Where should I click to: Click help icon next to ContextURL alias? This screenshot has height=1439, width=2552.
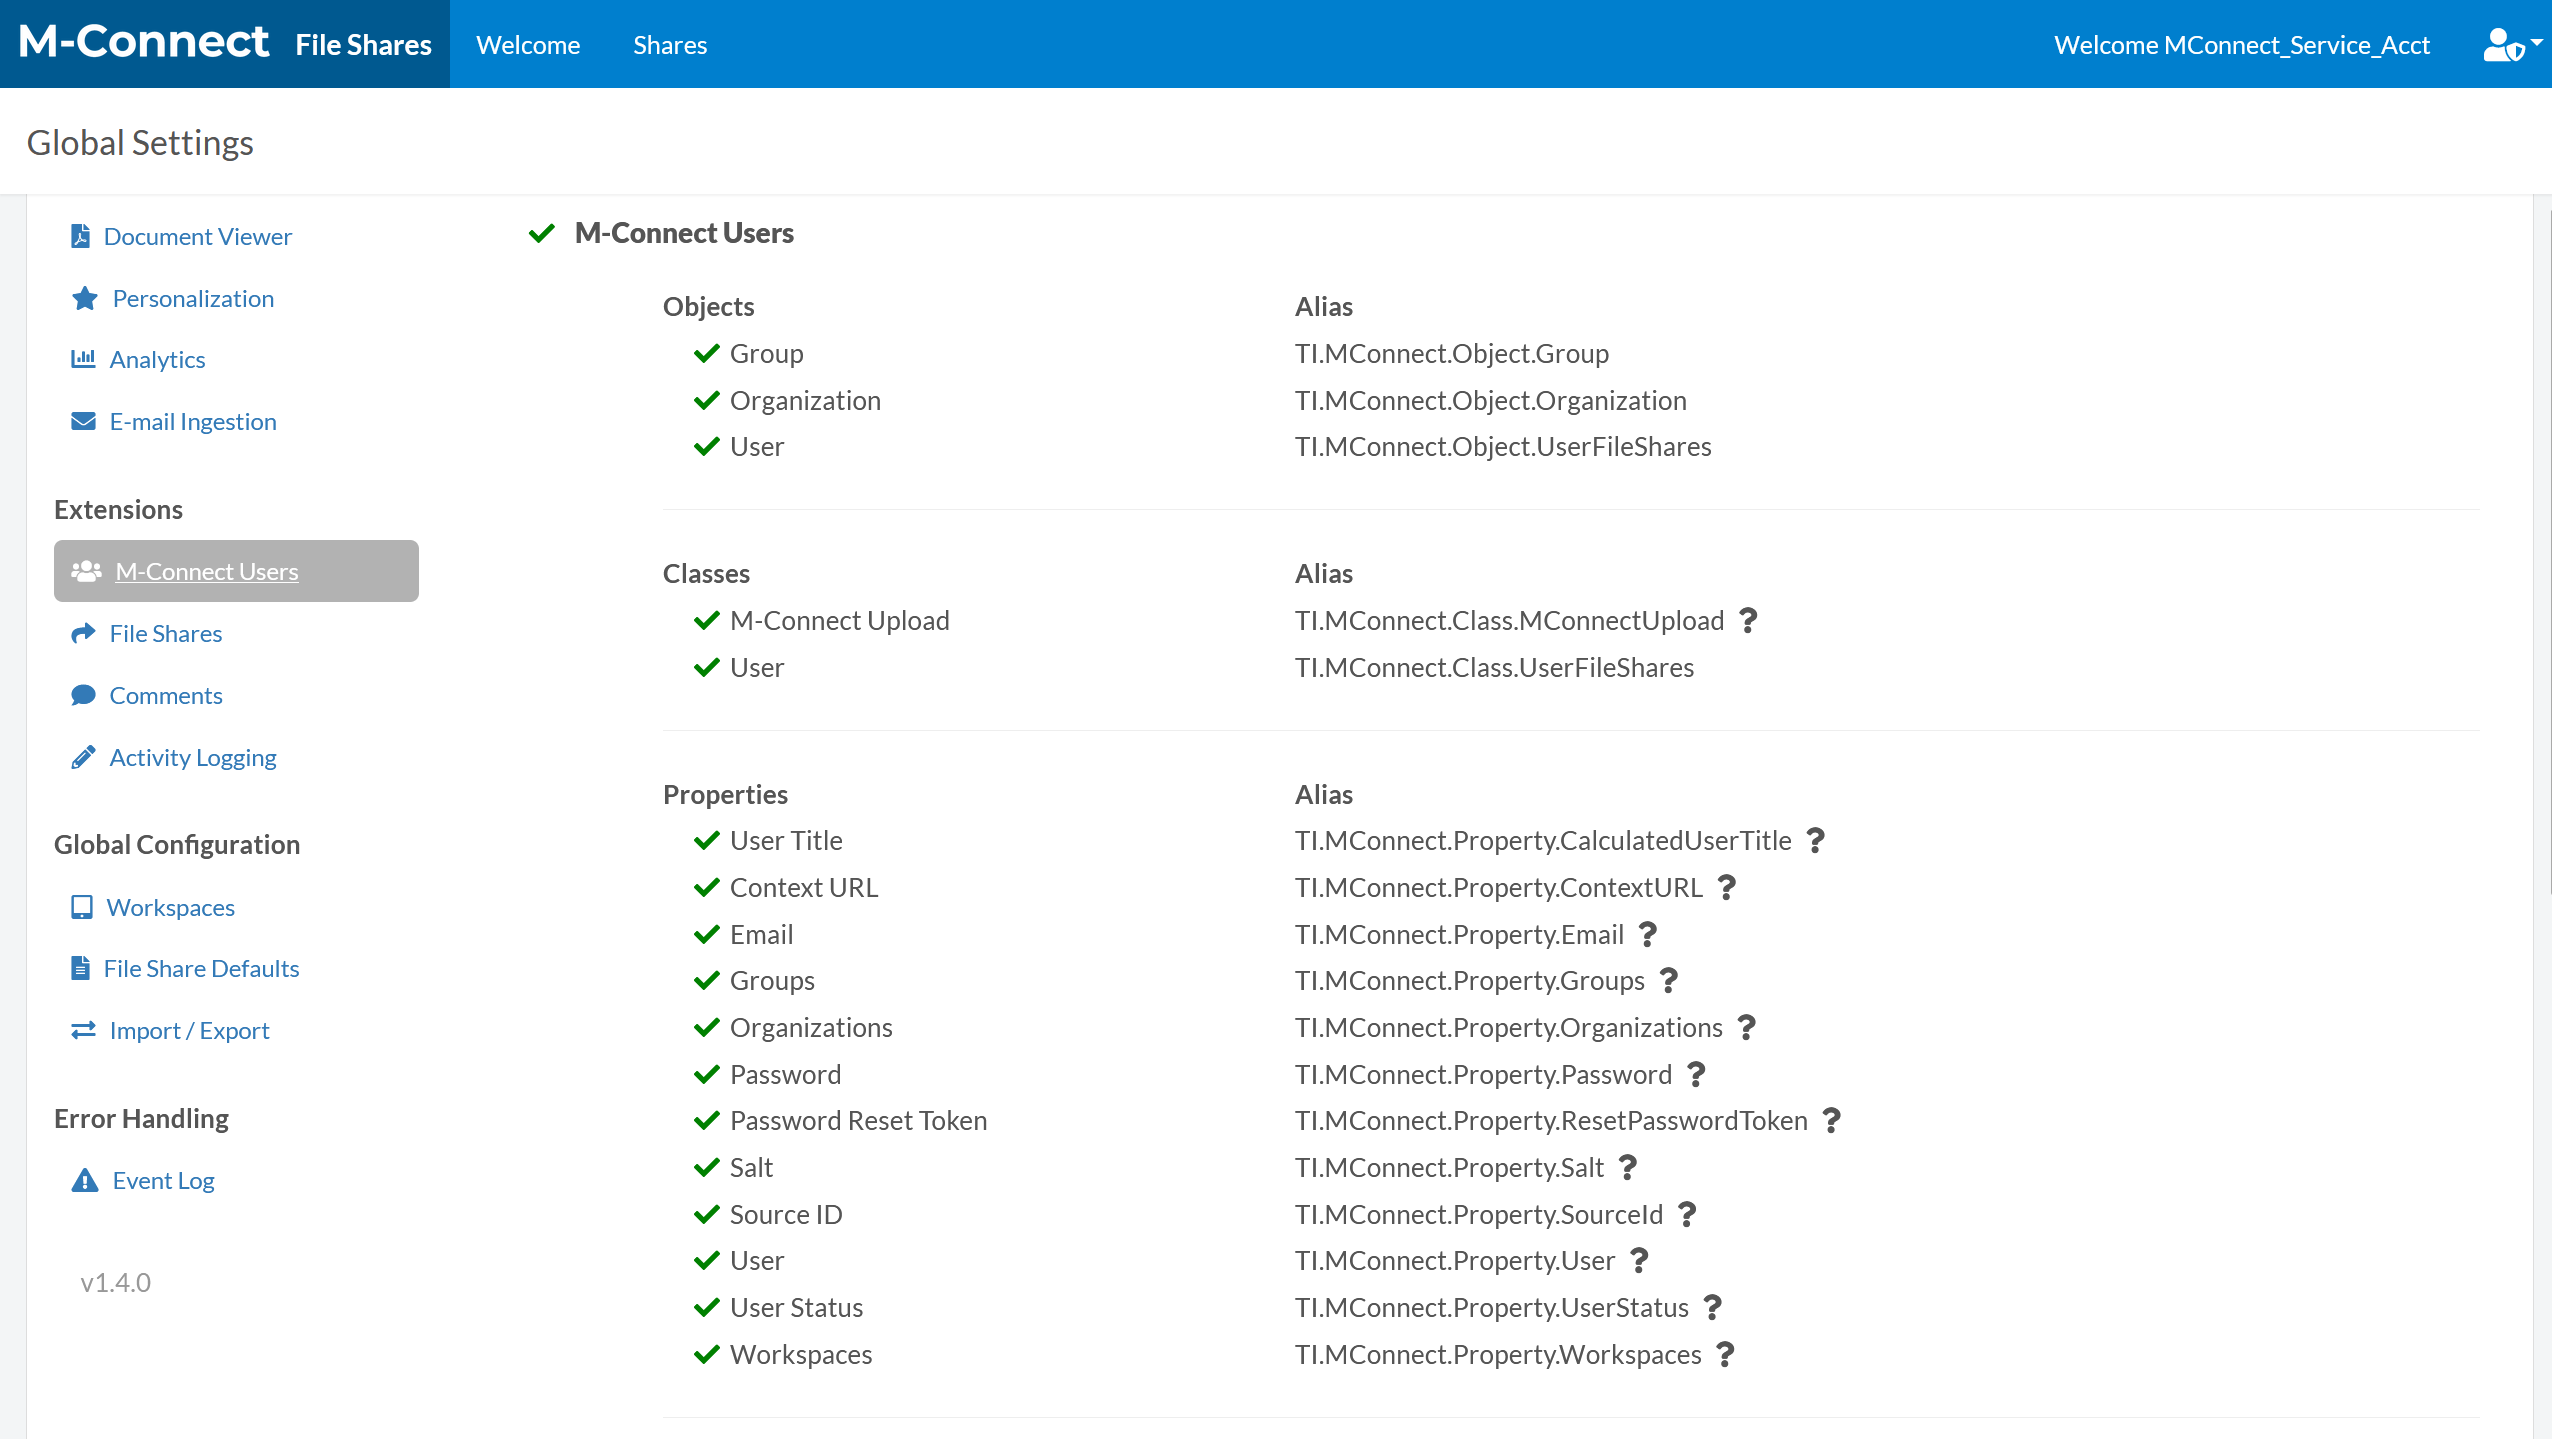pyautogui.click(x=1727, y=887)
